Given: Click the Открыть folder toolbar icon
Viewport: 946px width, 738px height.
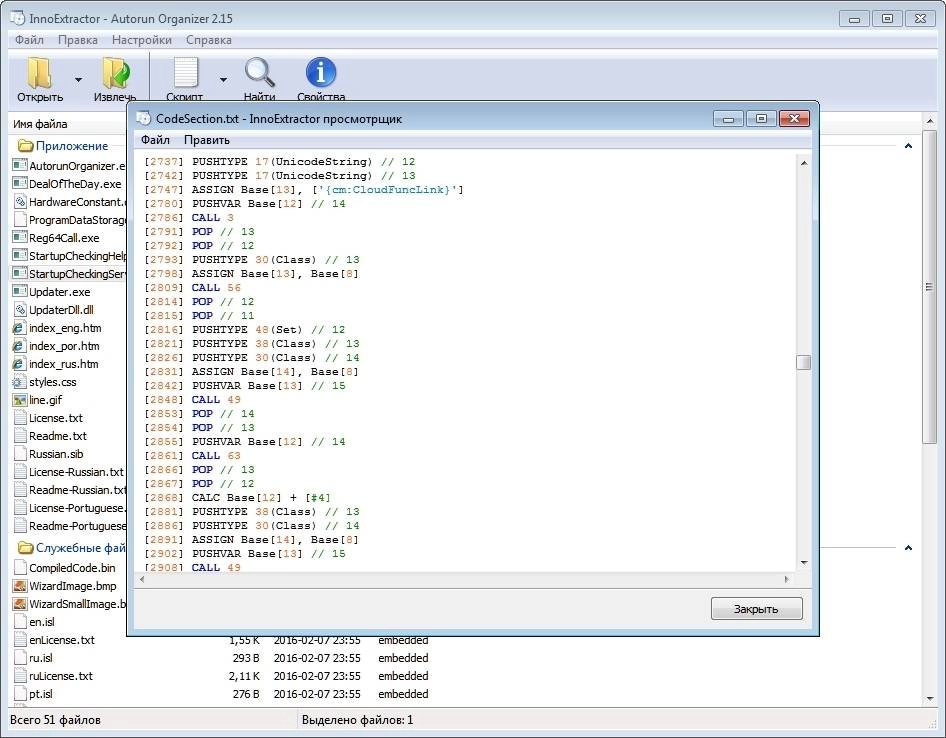Looking at the screenshot, I should [x=40, y=73].
